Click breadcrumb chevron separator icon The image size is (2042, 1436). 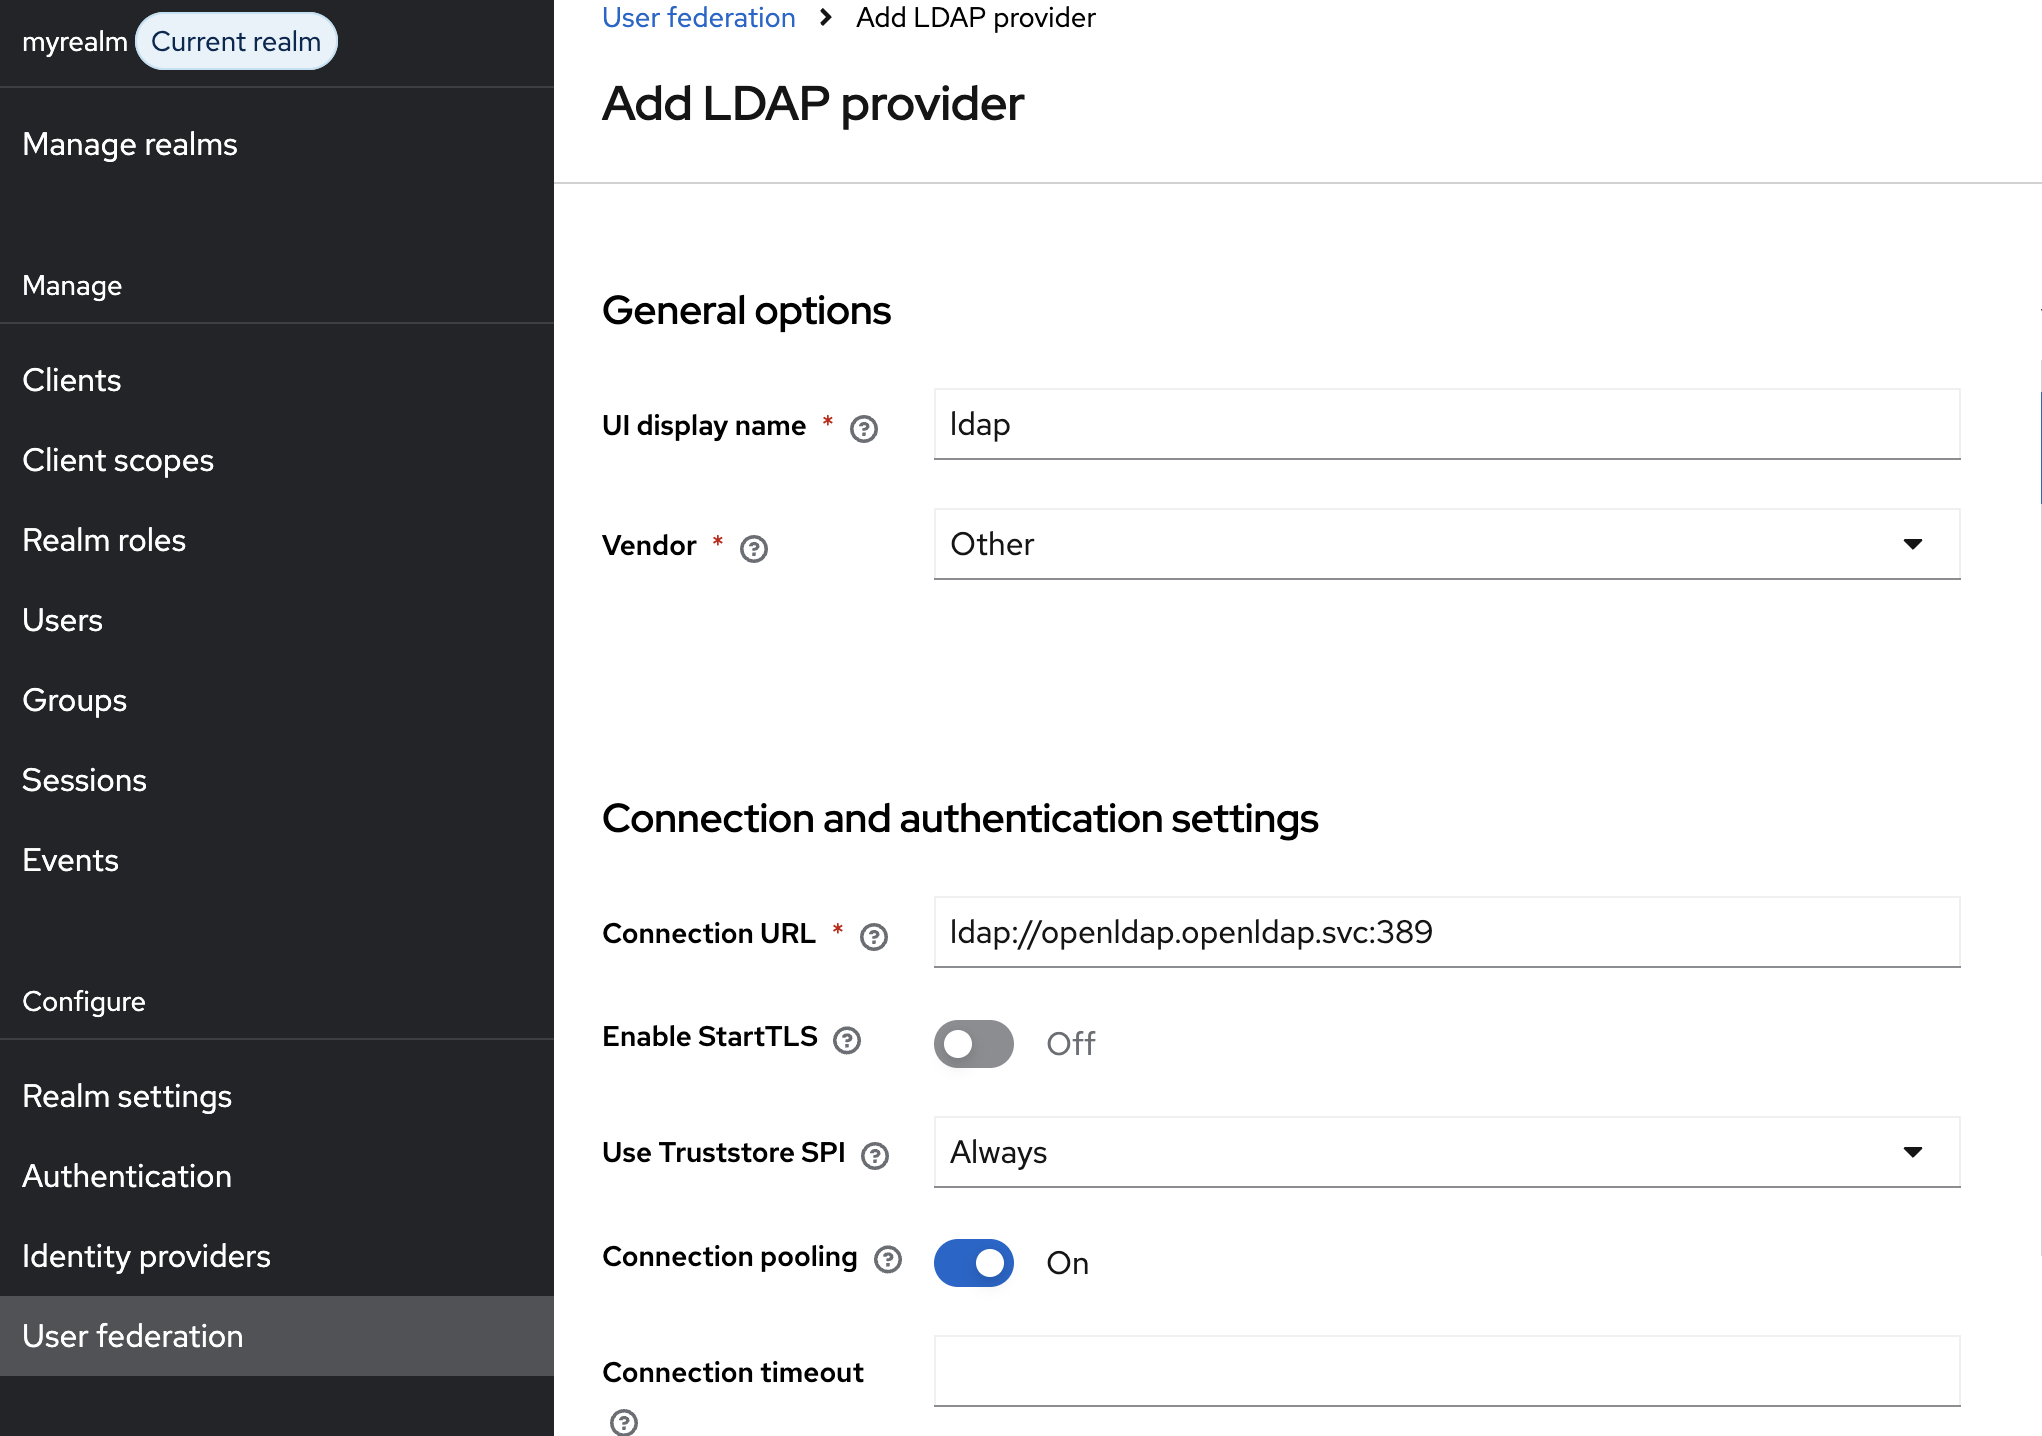point(825,18)
